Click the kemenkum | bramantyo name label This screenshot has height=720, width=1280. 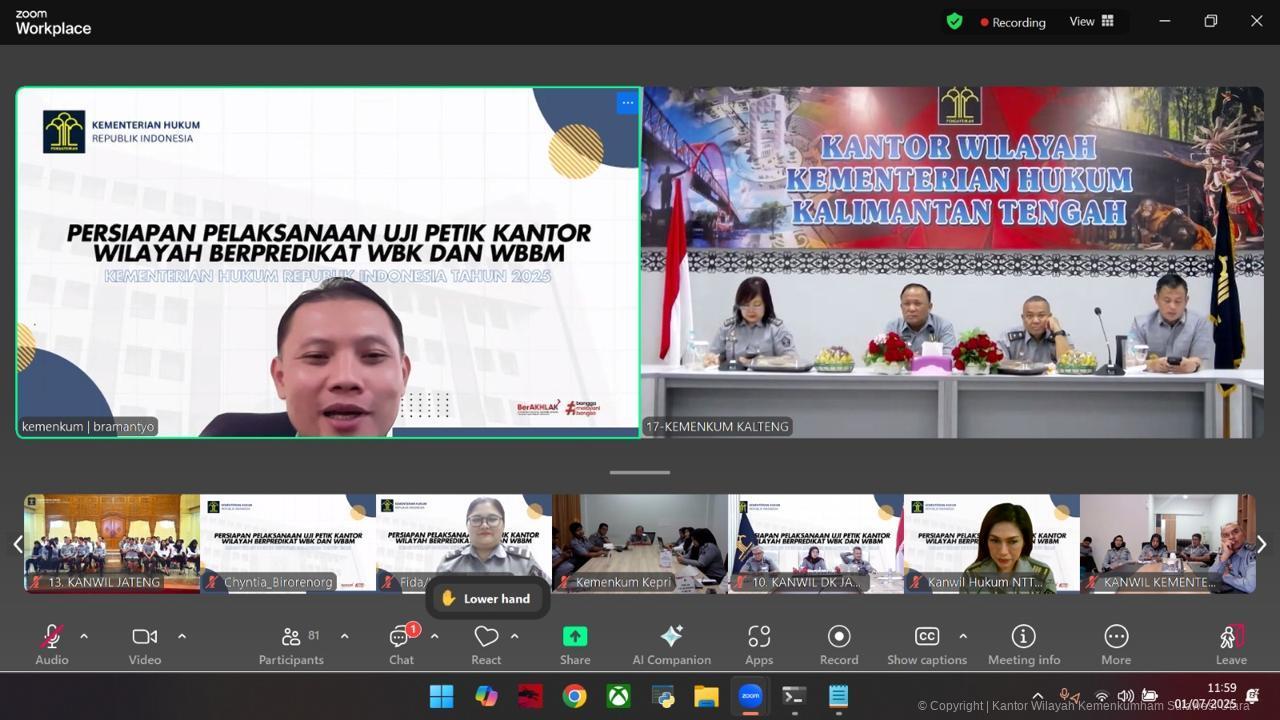[88, 426]
